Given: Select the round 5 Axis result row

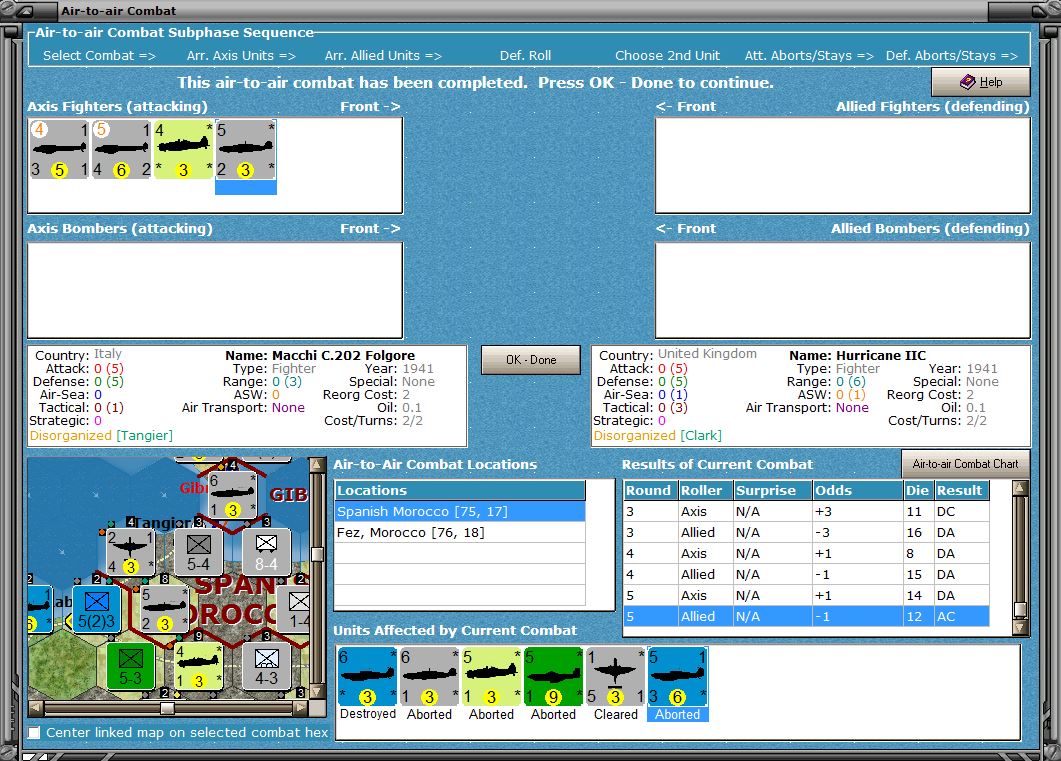Looking at the screenshot, I should [806, 595].
